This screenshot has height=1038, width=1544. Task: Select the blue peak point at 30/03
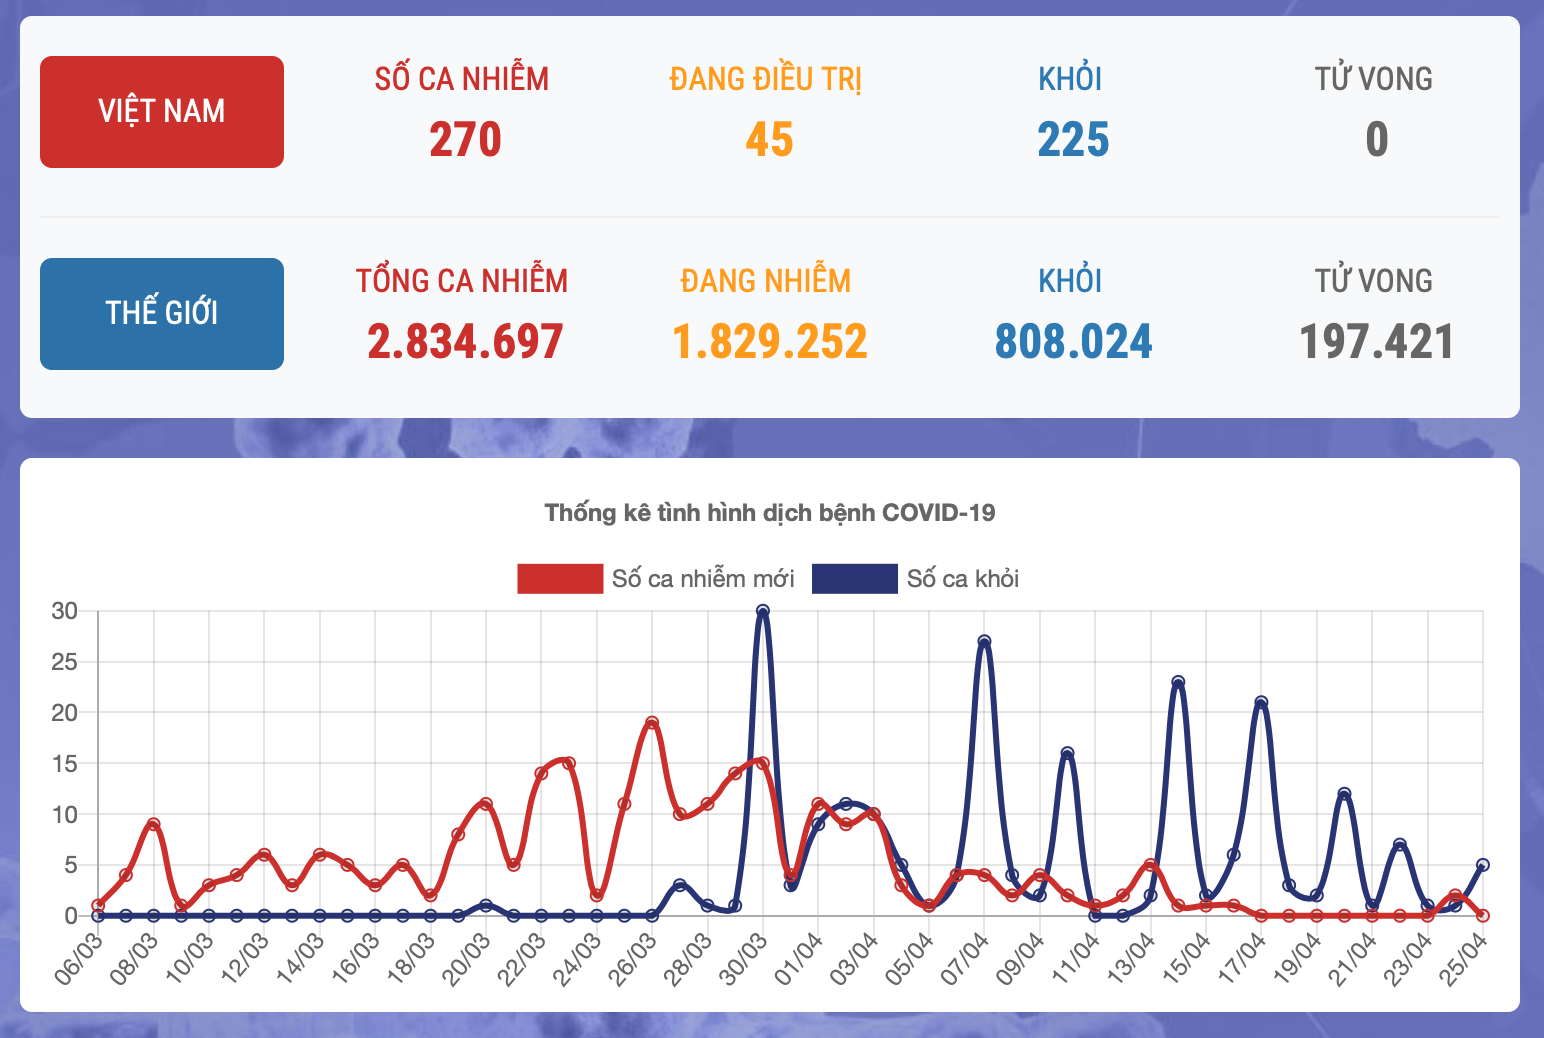pos(763,611)
